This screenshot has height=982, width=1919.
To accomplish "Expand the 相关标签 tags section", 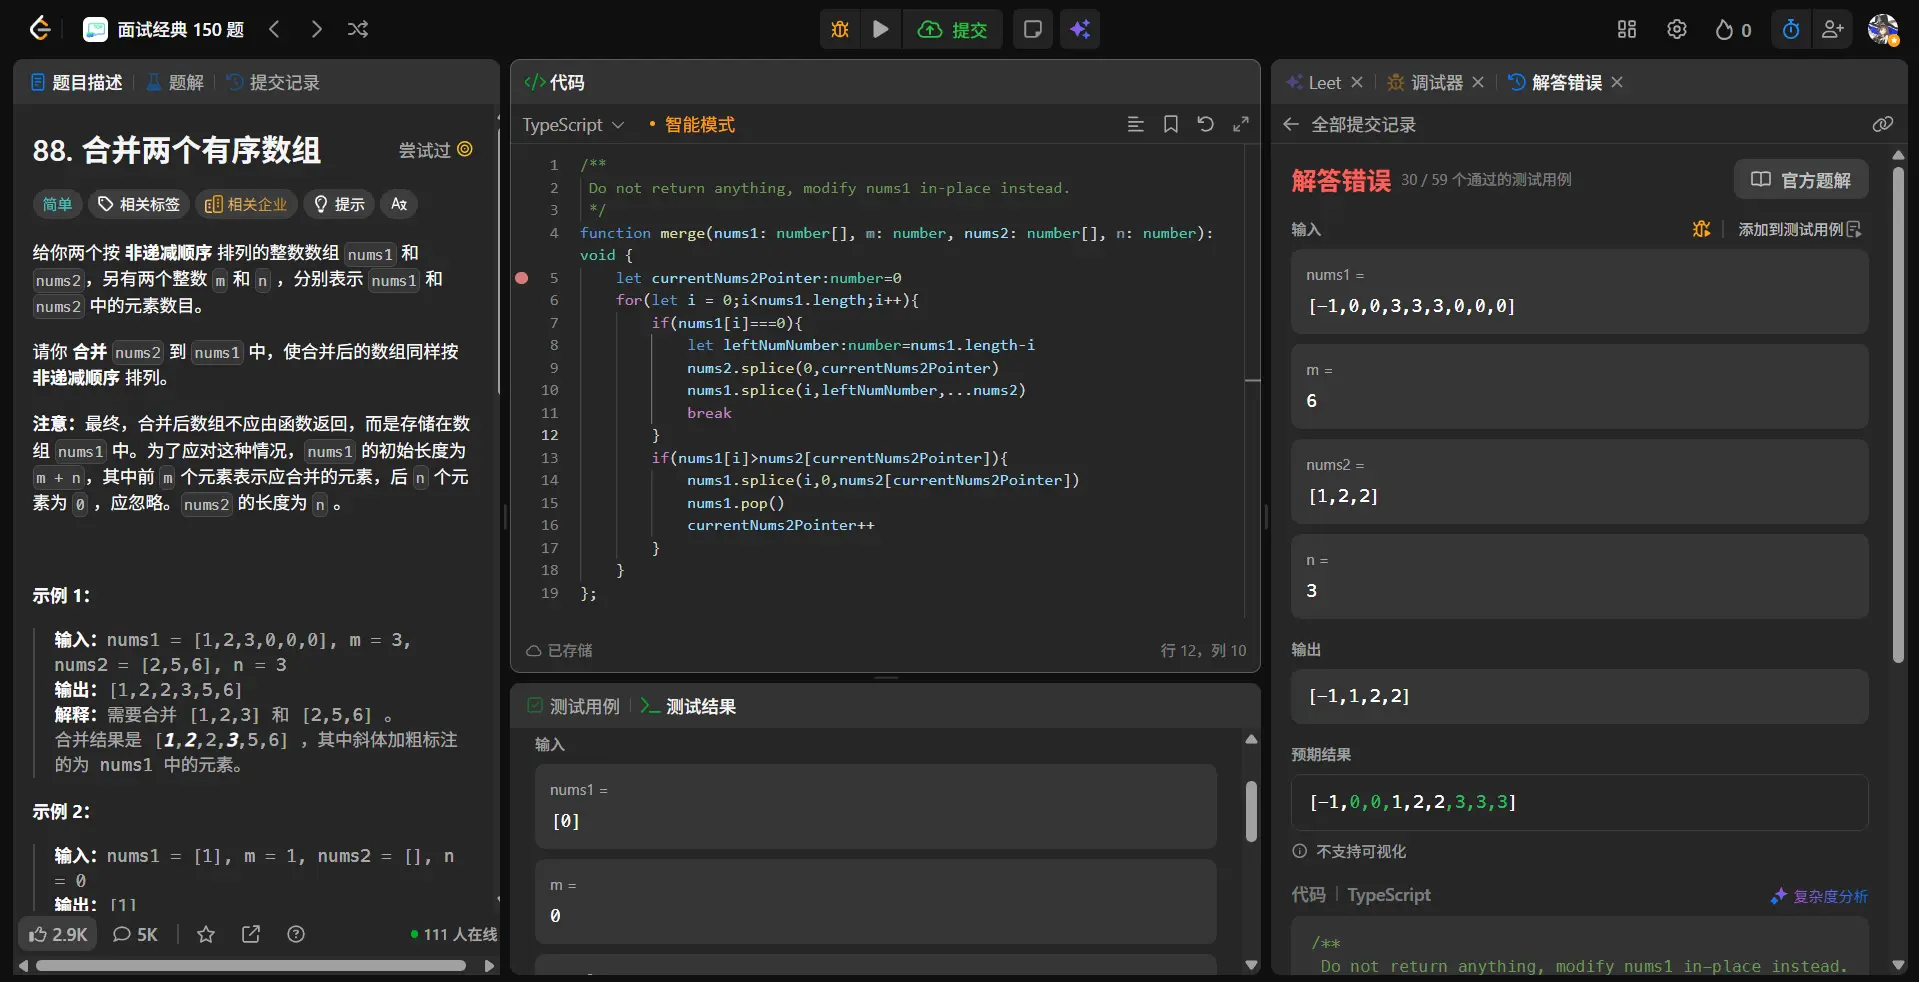I will pyautogui.click(x=139, y=204).
